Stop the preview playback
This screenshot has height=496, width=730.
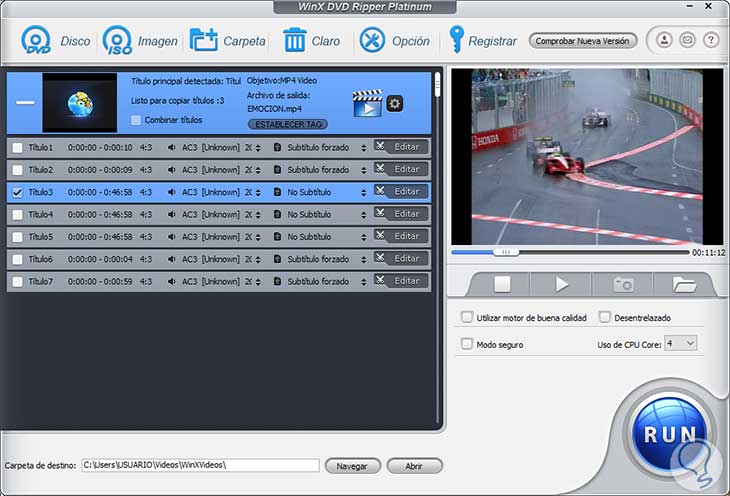pyautogui.click(x=502, y=284)
